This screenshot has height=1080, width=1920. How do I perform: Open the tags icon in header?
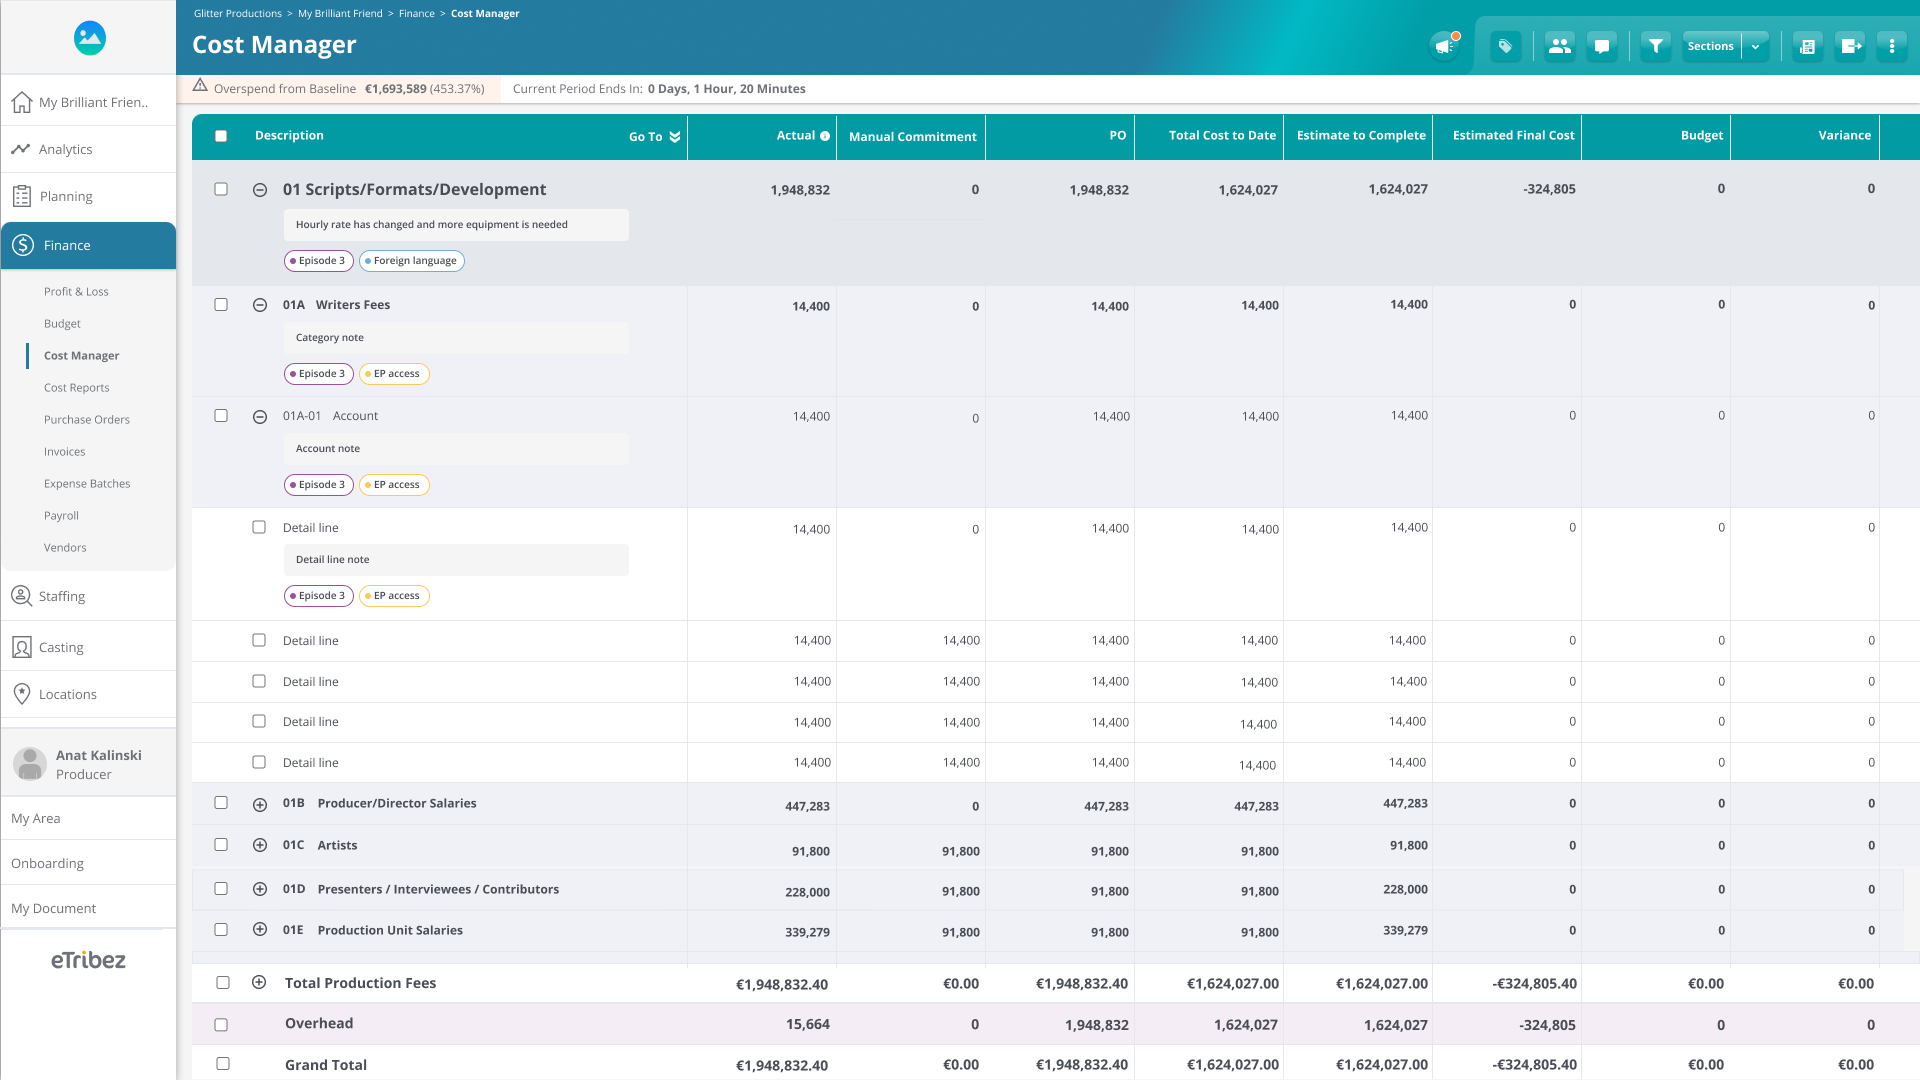point(1505,46)
